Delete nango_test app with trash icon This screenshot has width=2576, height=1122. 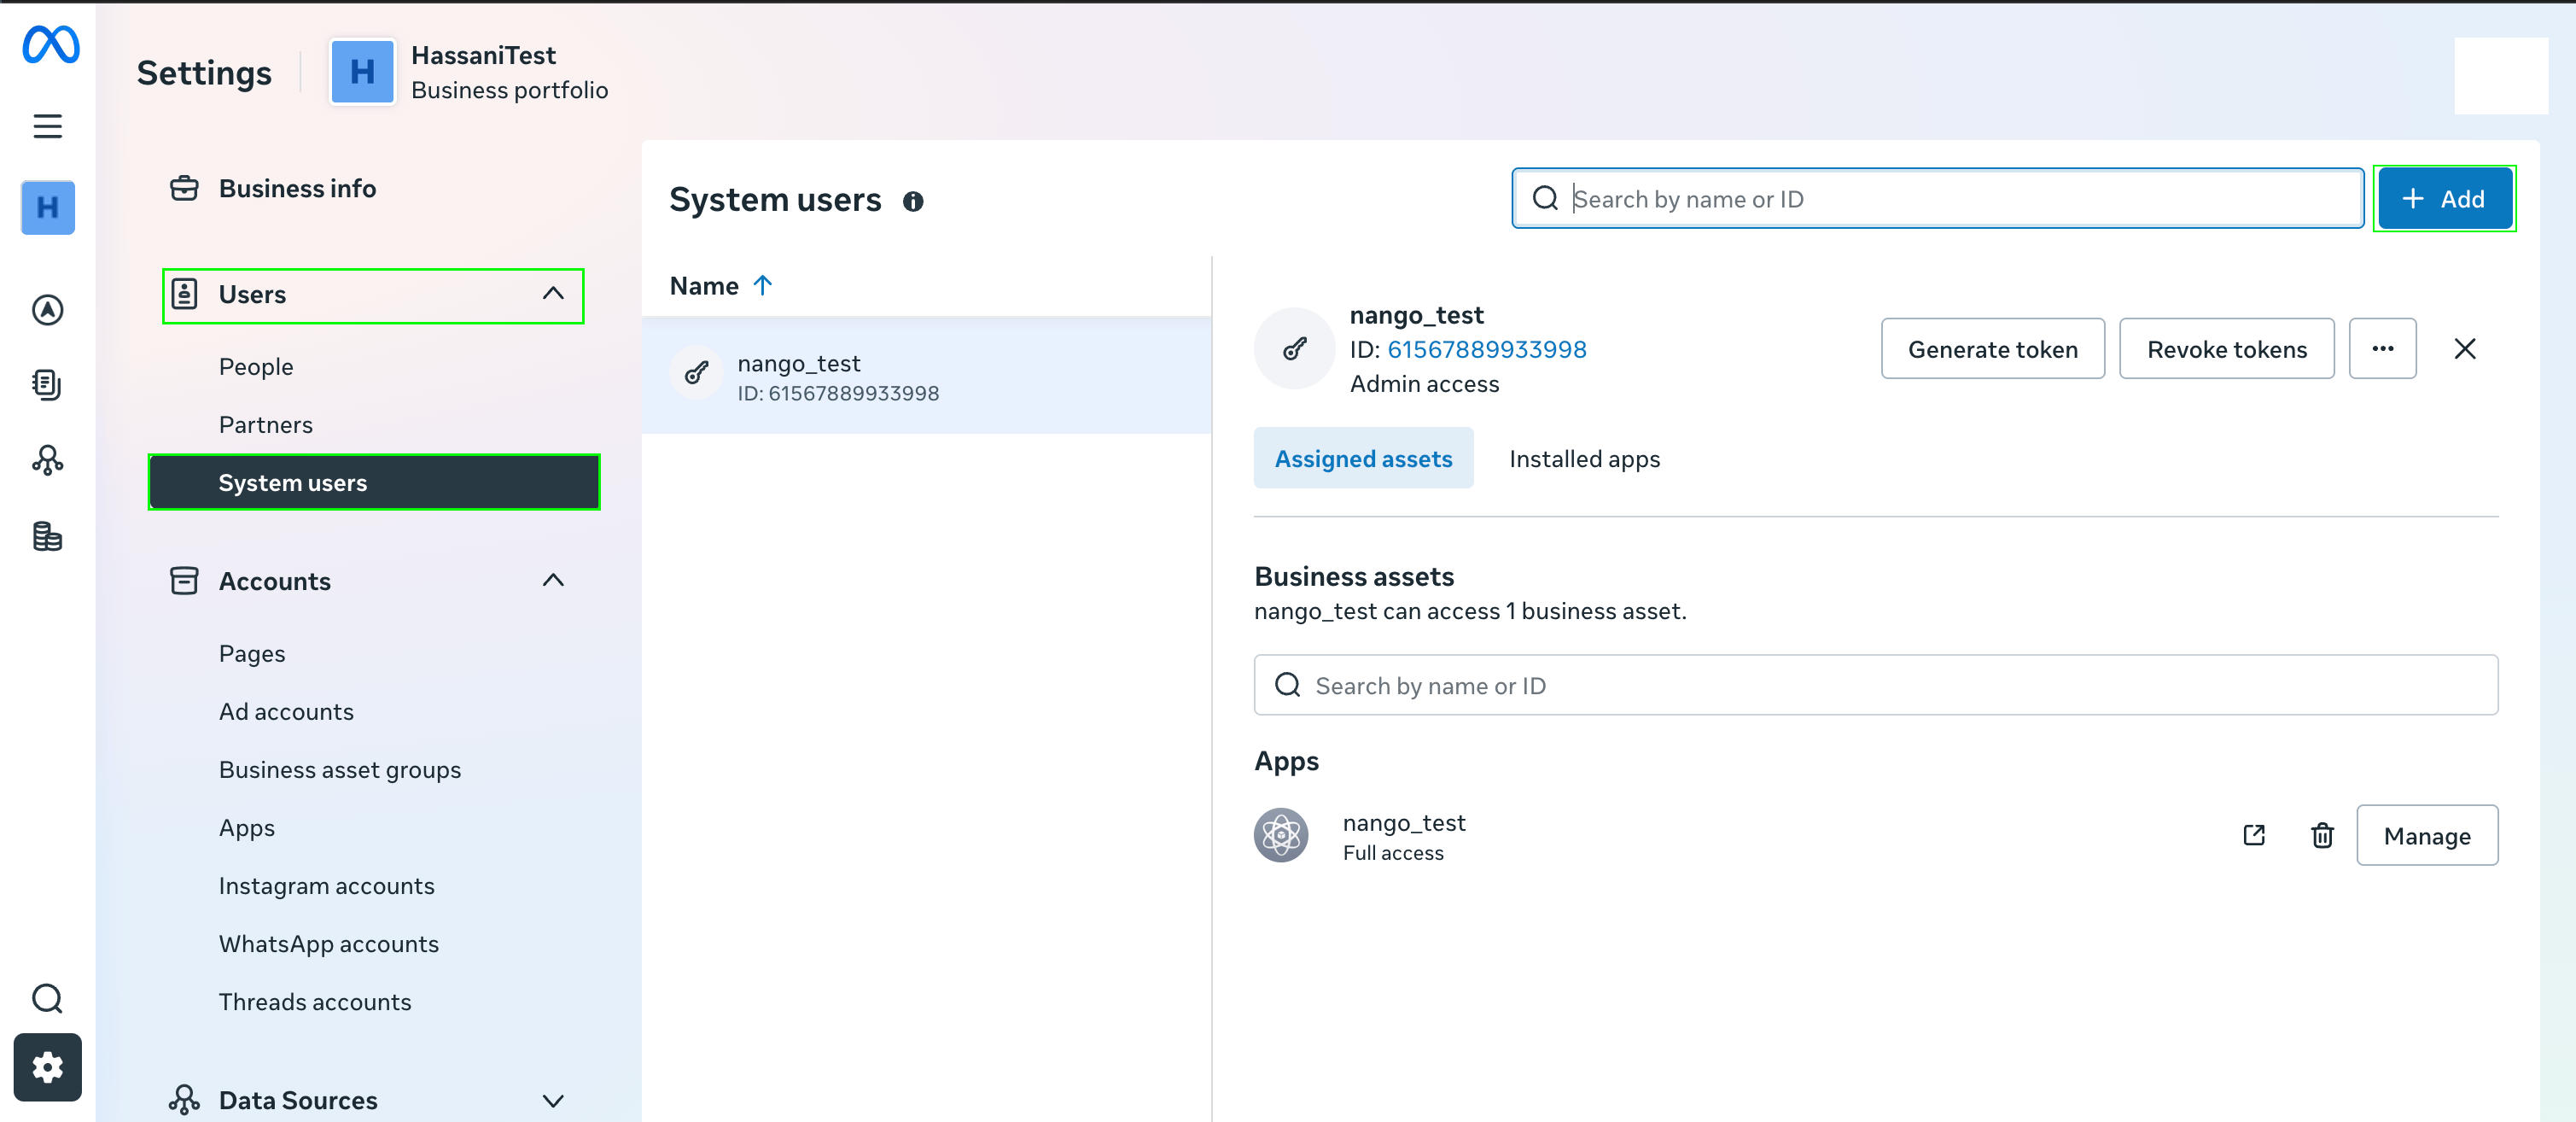2322,835
